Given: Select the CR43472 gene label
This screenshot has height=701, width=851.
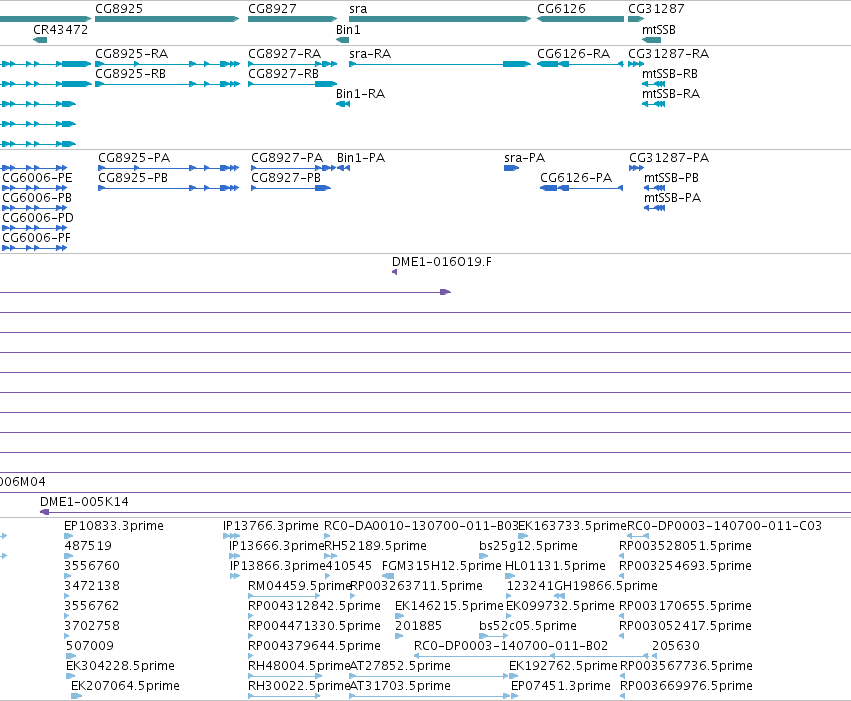Looking at the screenshot, I should click(x=60, y=30).
